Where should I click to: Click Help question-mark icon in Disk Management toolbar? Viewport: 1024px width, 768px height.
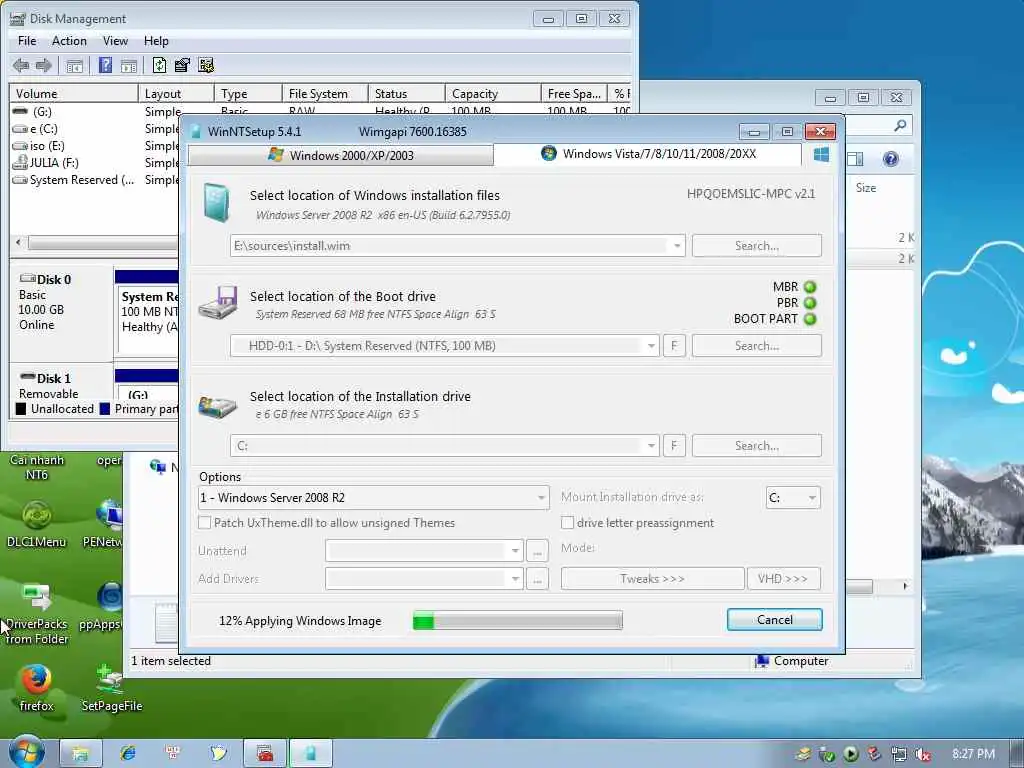point(105,65)
